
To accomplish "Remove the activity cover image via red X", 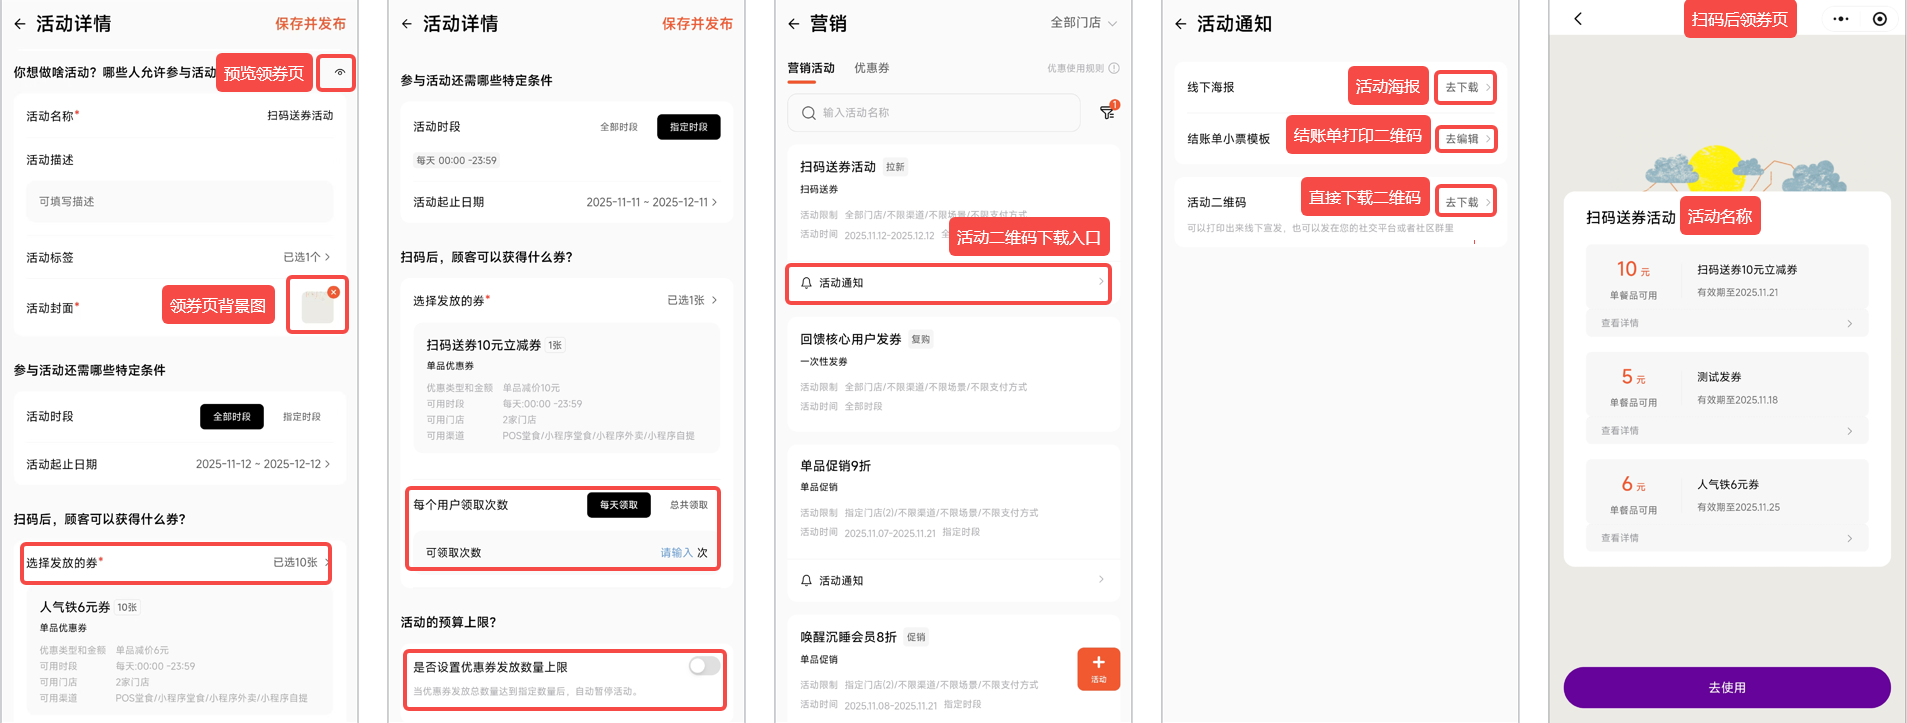I will click(x=333, y=292).
